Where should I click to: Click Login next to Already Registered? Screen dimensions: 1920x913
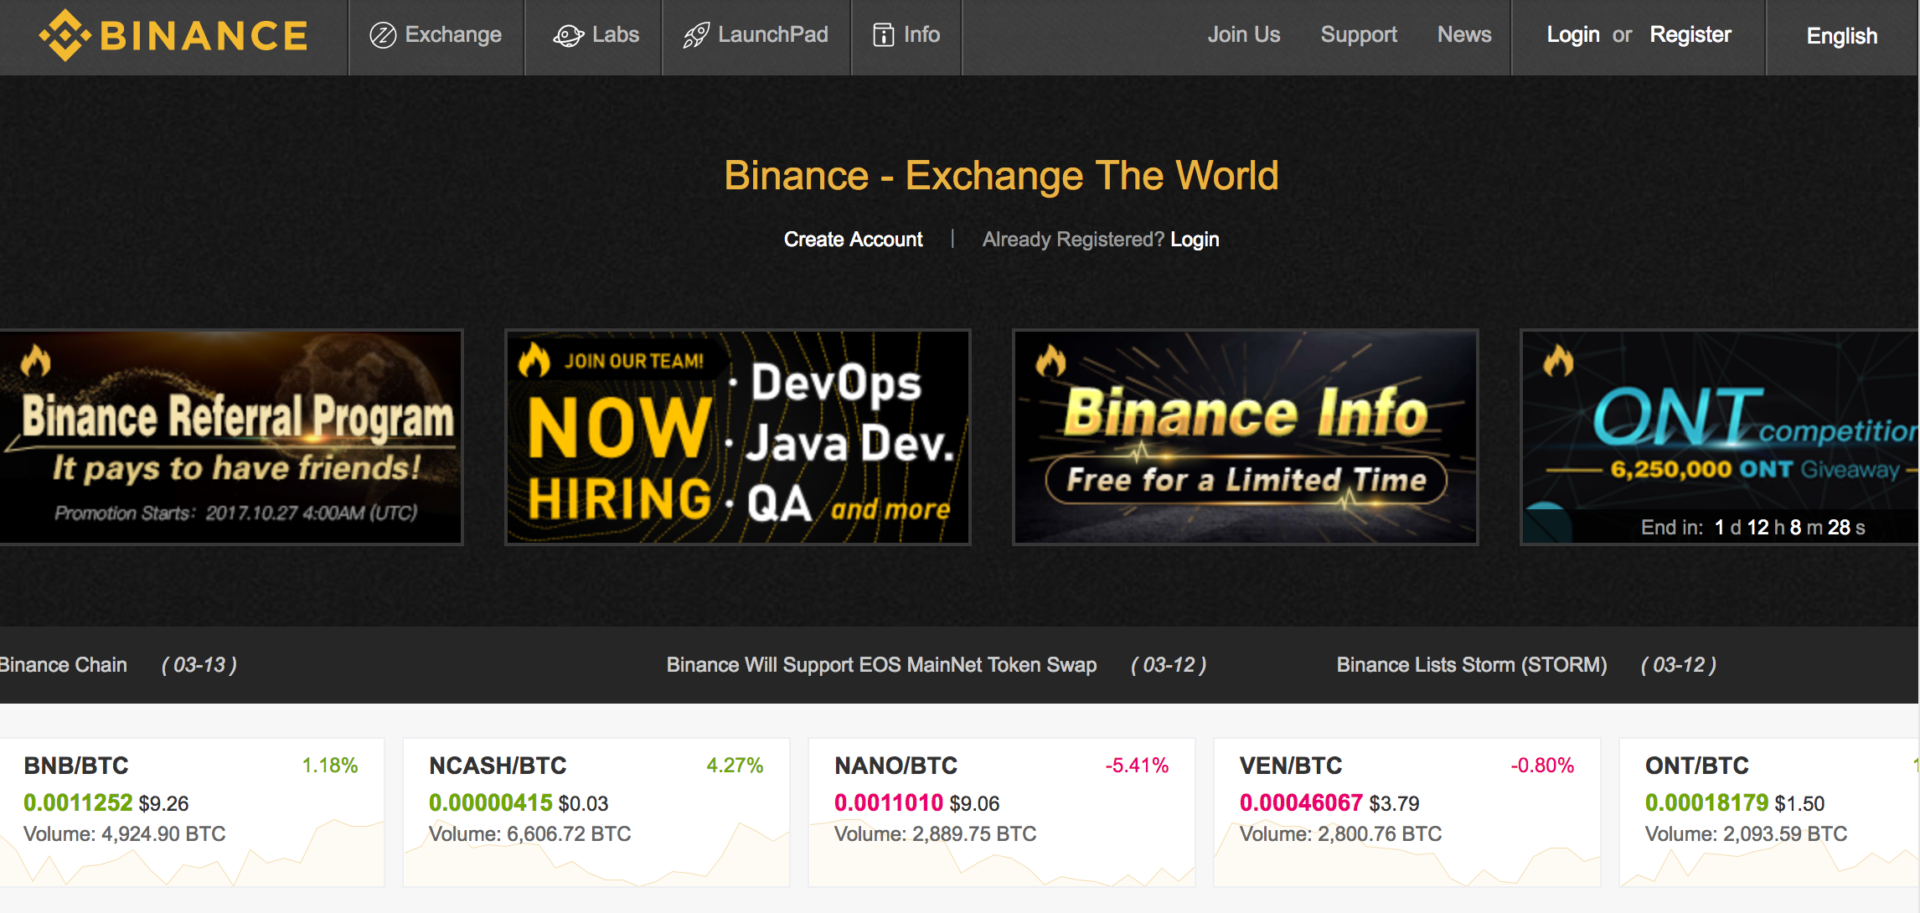[1195, 240]
